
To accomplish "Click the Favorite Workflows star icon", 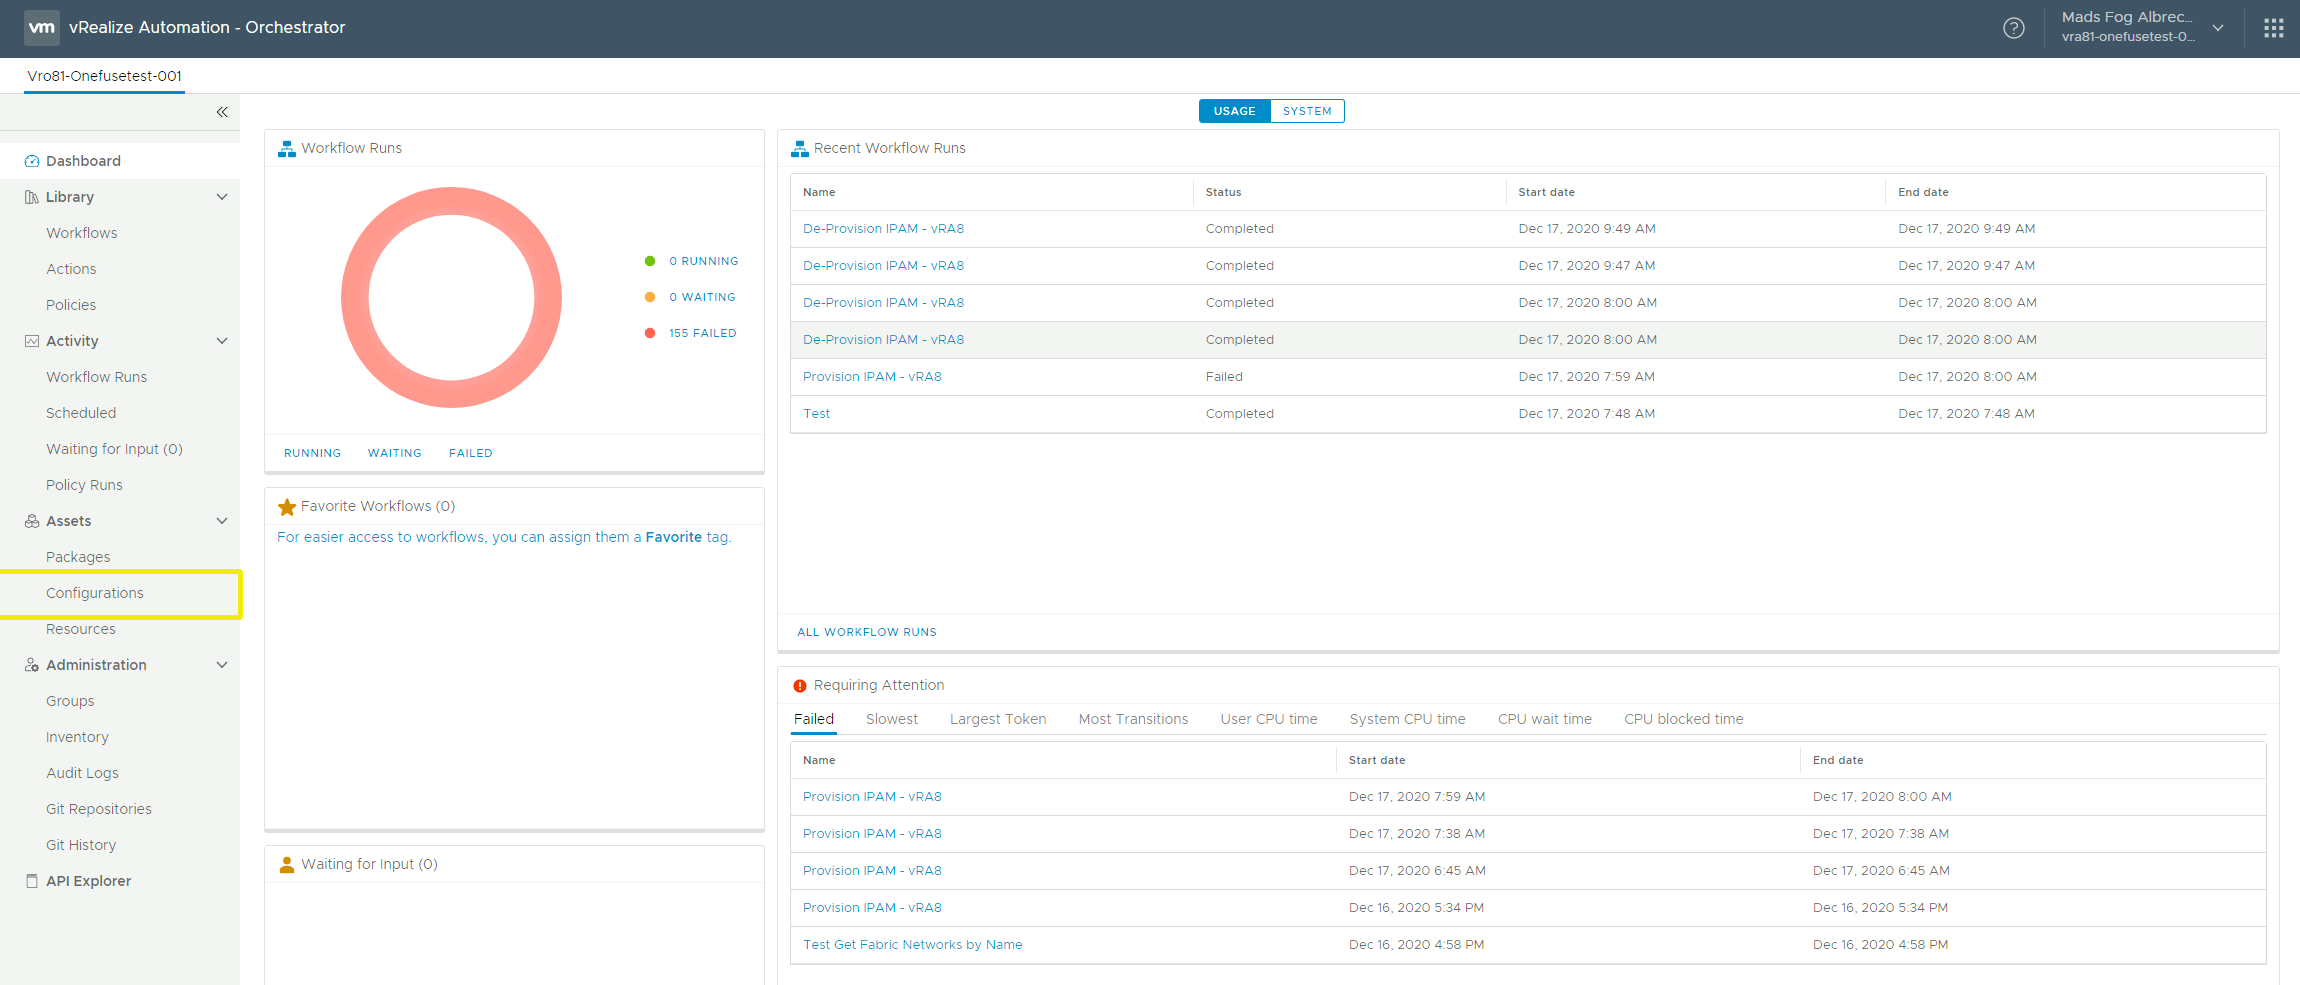I will [x=287, y=507].
